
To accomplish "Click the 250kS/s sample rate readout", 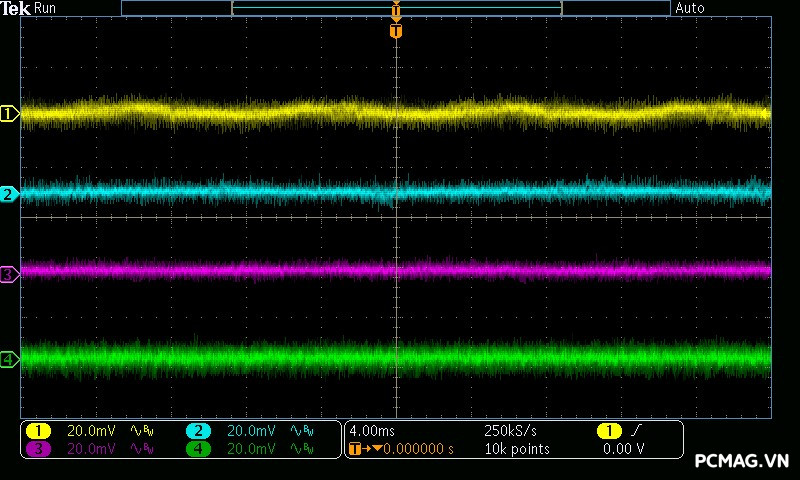I will click(510, 431).
